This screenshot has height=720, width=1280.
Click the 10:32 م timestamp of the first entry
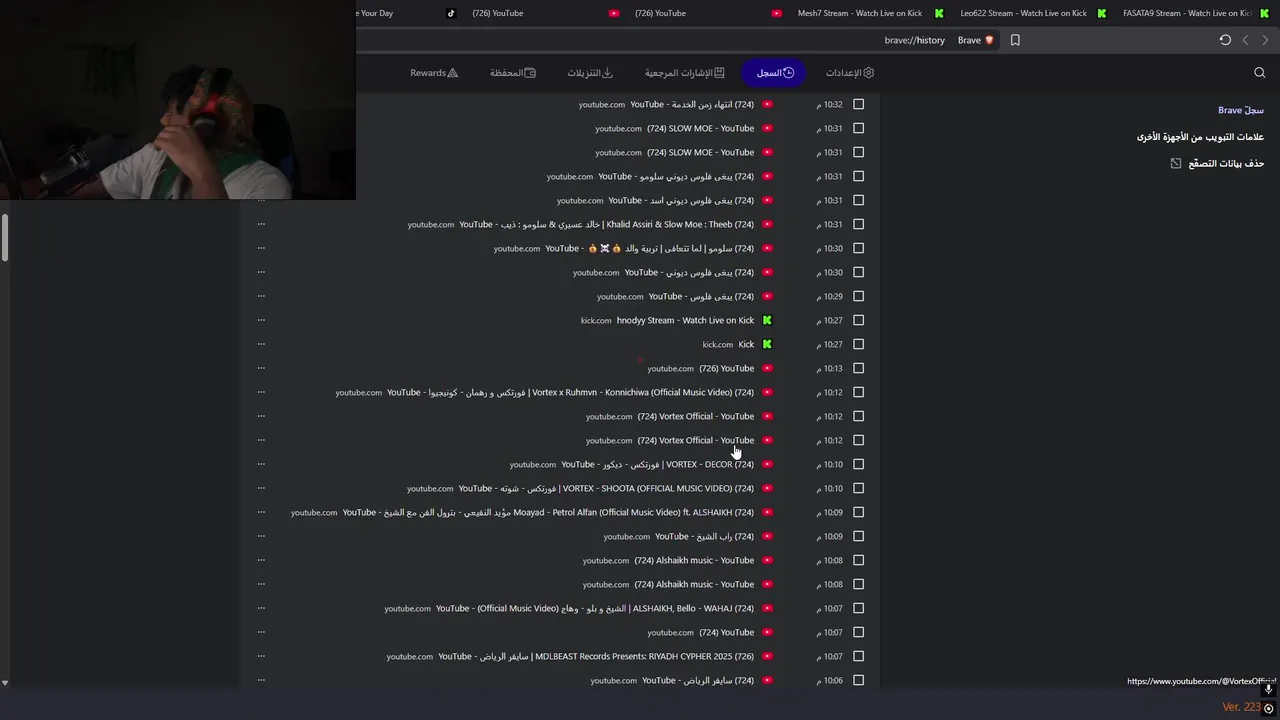click(x=830, y=104)
